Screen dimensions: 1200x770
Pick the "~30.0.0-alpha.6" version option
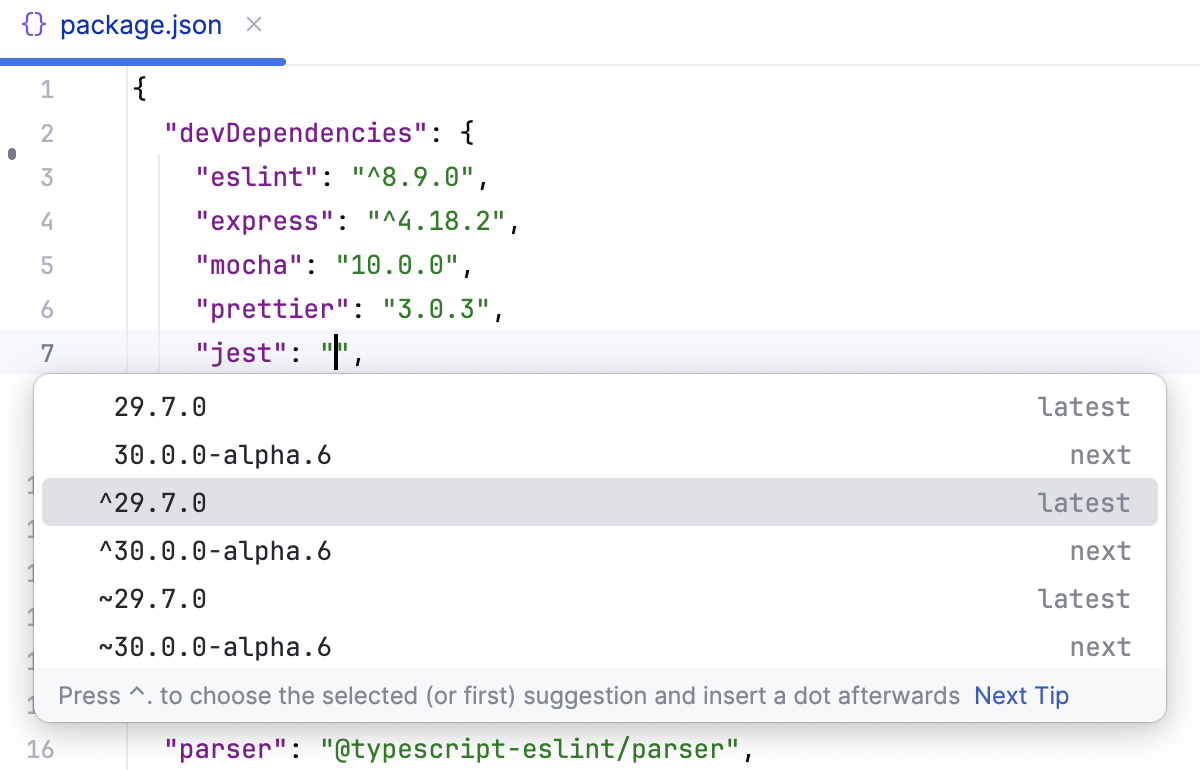coord(215,646)
